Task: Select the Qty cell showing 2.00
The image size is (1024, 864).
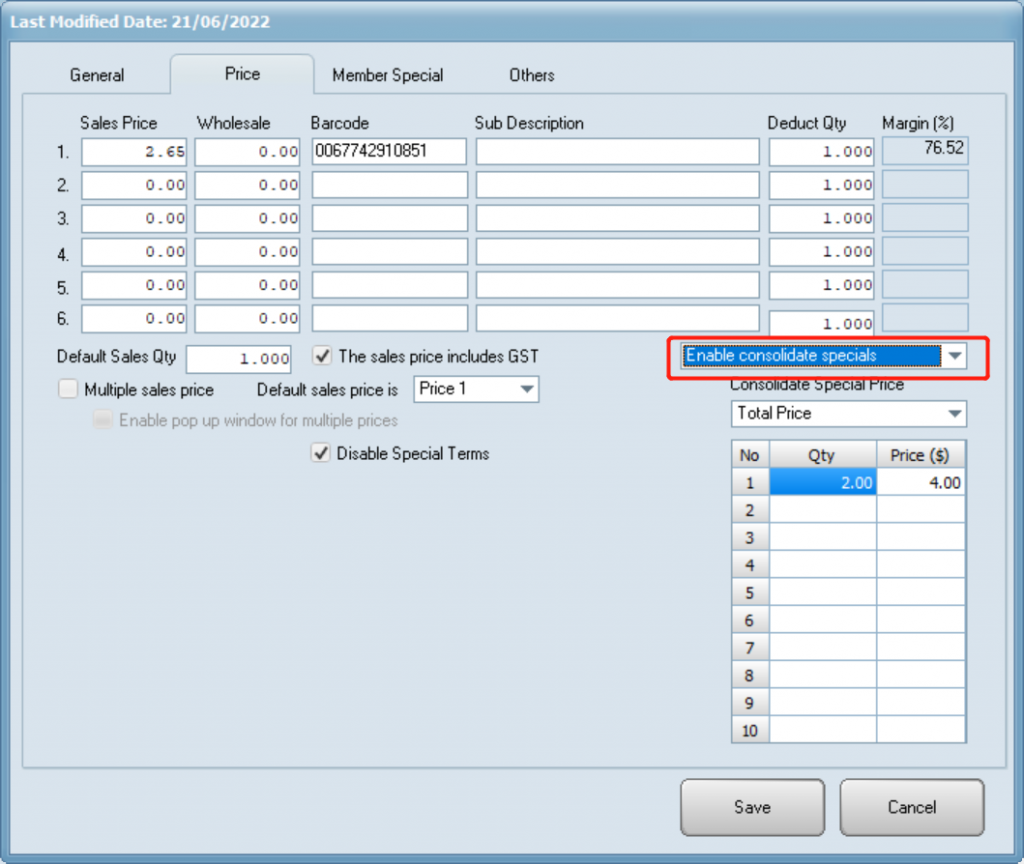Action: [823, 483]
